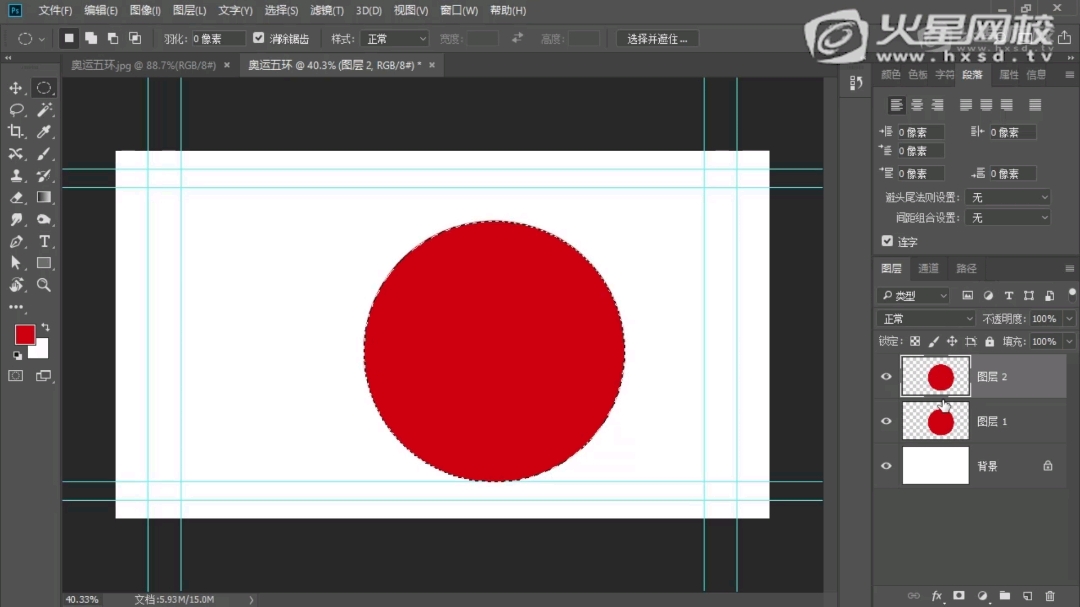Lock image pixels with brush icon
This screenshot has width=1080, height=607.
click(x=933, y=341)
